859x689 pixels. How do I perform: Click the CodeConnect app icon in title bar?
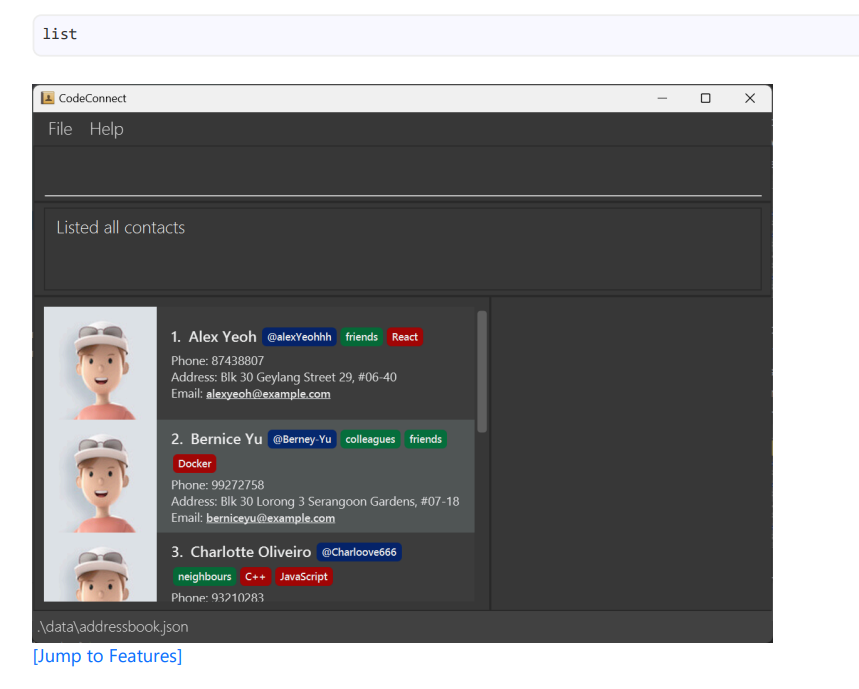(48, 98)
